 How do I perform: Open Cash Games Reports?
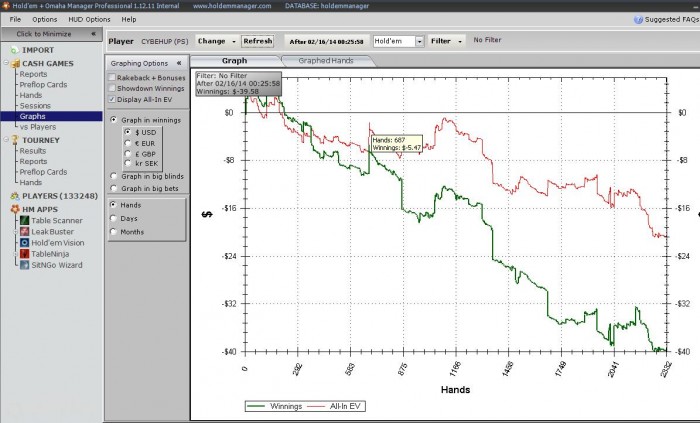33,74
